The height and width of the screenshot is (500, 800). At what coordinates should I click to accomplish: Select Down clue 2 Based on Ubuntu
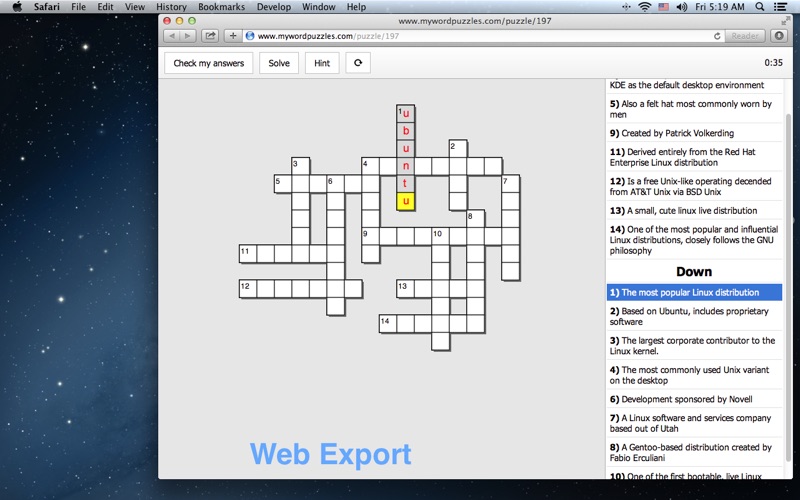pos(694,316)
